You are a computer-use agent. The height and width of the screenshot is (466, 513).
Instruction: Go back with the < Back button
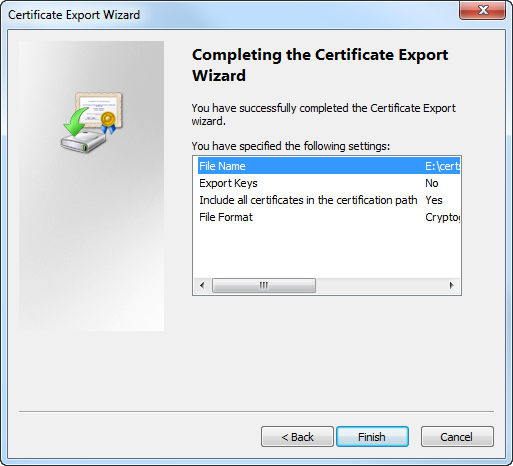(x=297, y=437)
